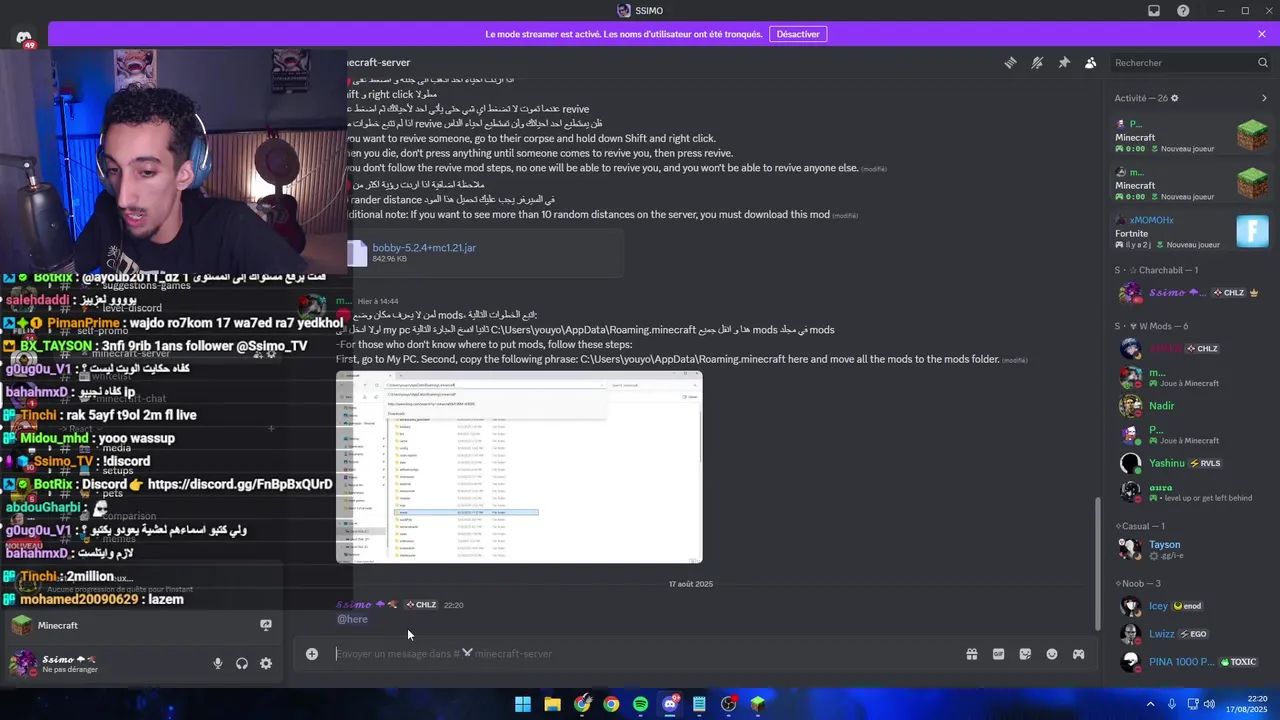The height and width of the screenshot is (720, 1280).
Task: Show hidden tray icons chevron
Action: (x=1150, y=704)
